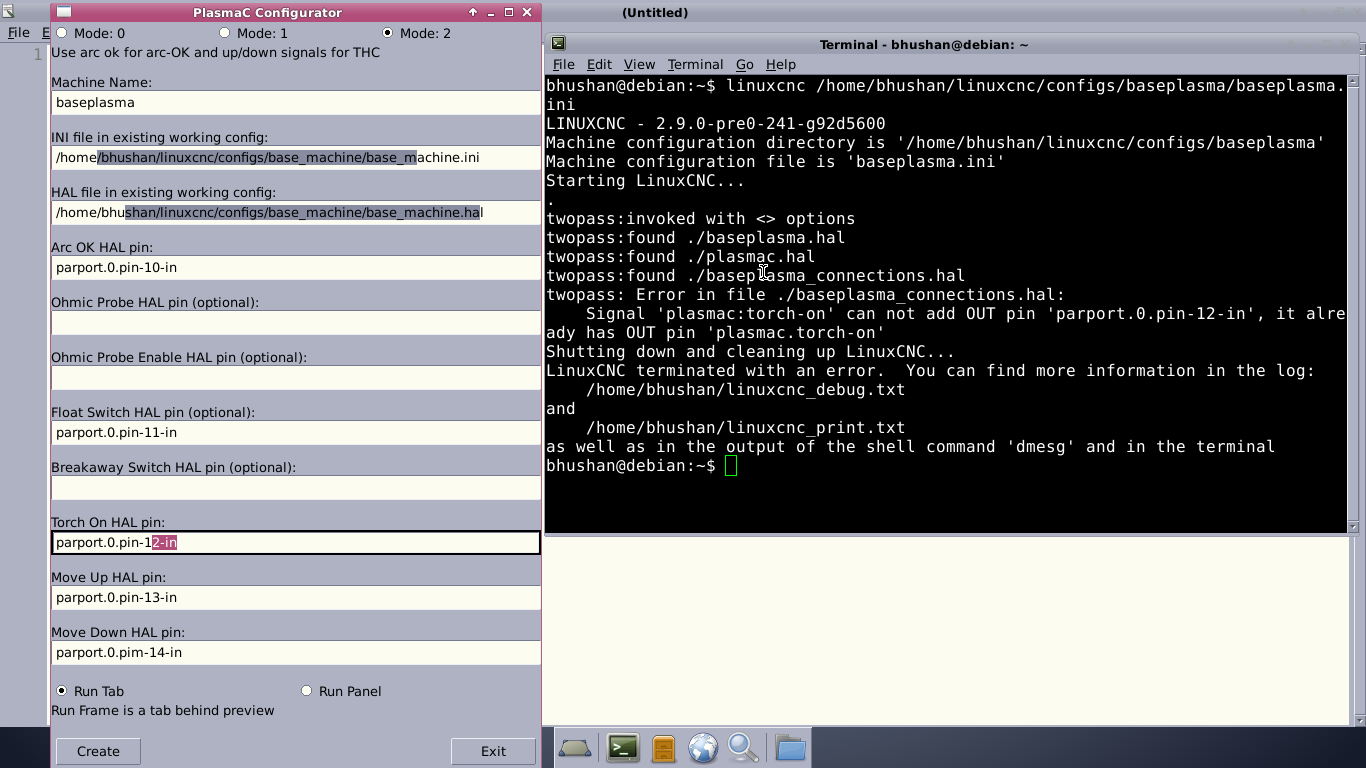Click the empty Ohmic Probe HAL pin field

296,322
